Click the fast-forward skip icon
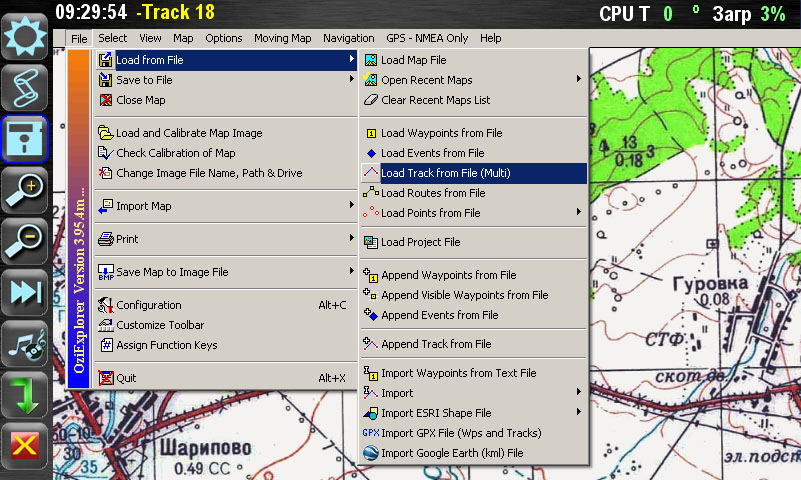Image resolution: width=801 pixels, height=480 pixels. pyautogui.click(x=25, y=291)
